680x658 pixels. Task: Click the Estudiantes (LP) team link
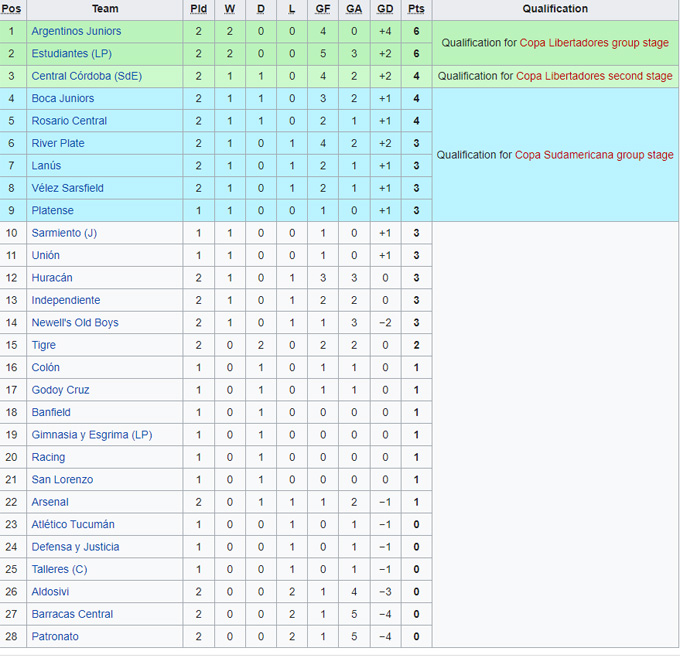[x=72, y=53]
